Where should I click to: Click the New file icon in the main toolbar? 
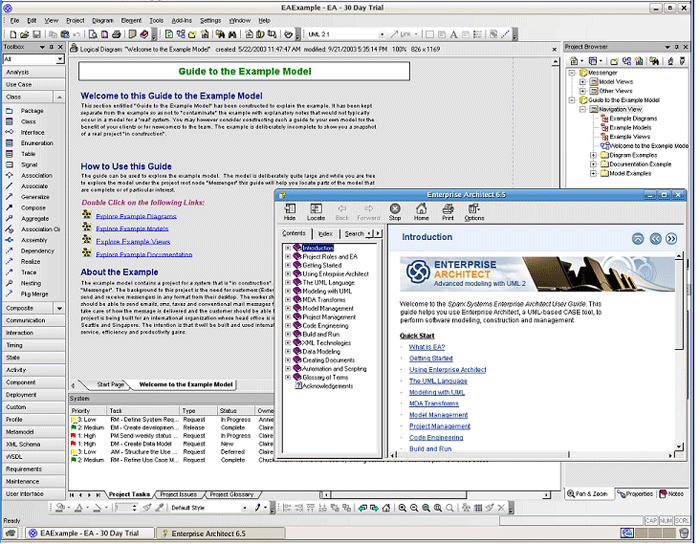click(x=13, y=34)
